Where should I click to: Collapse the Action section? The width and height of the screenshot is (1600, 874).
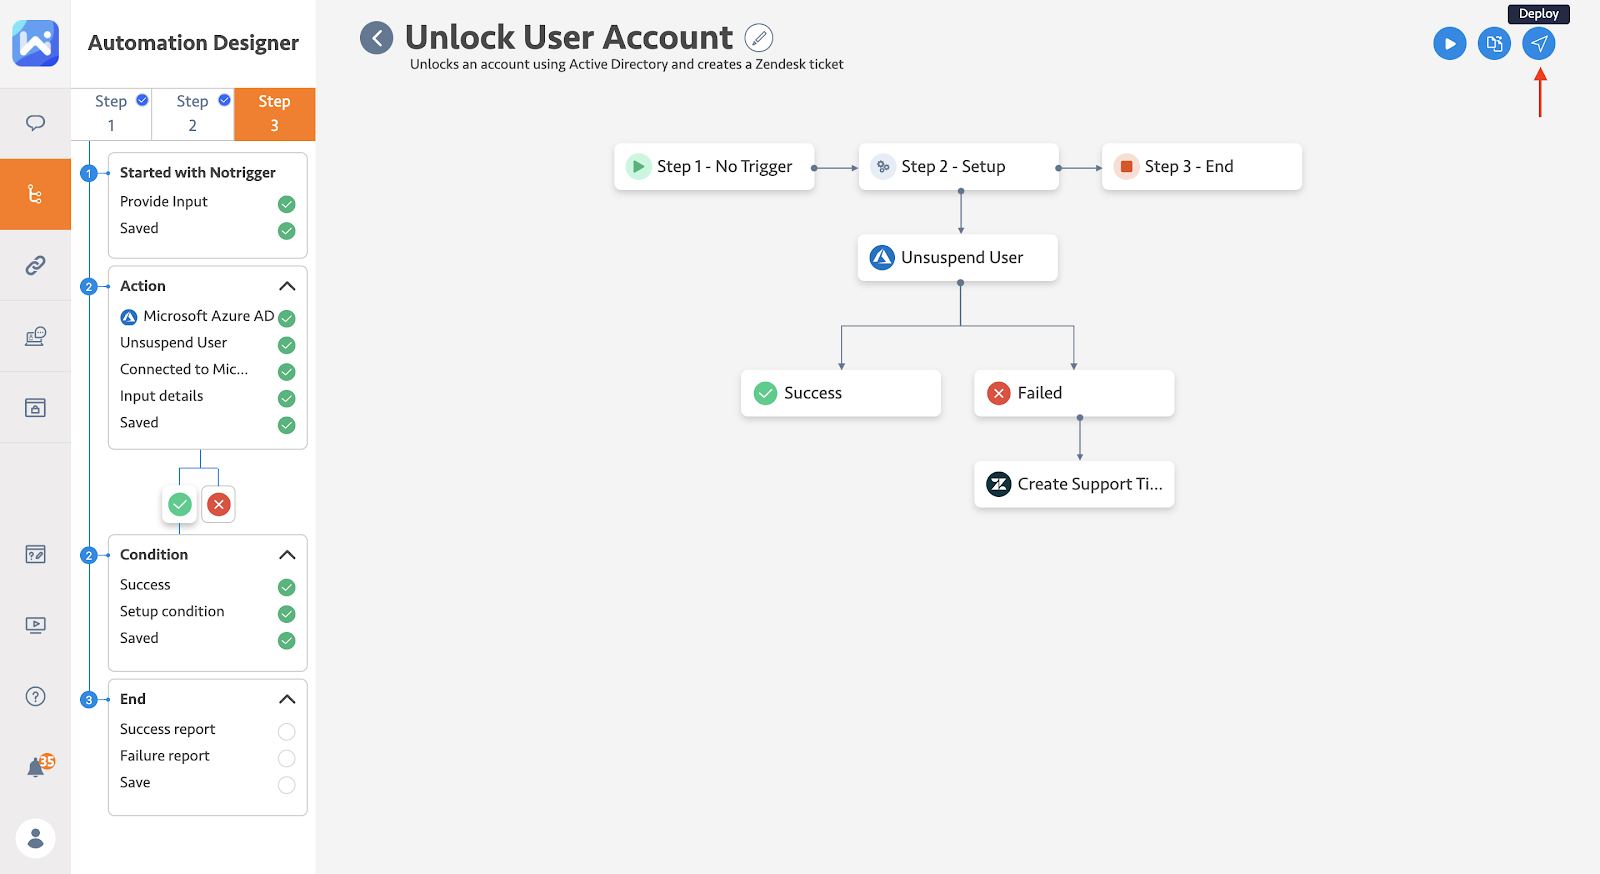tap(287, 286)
